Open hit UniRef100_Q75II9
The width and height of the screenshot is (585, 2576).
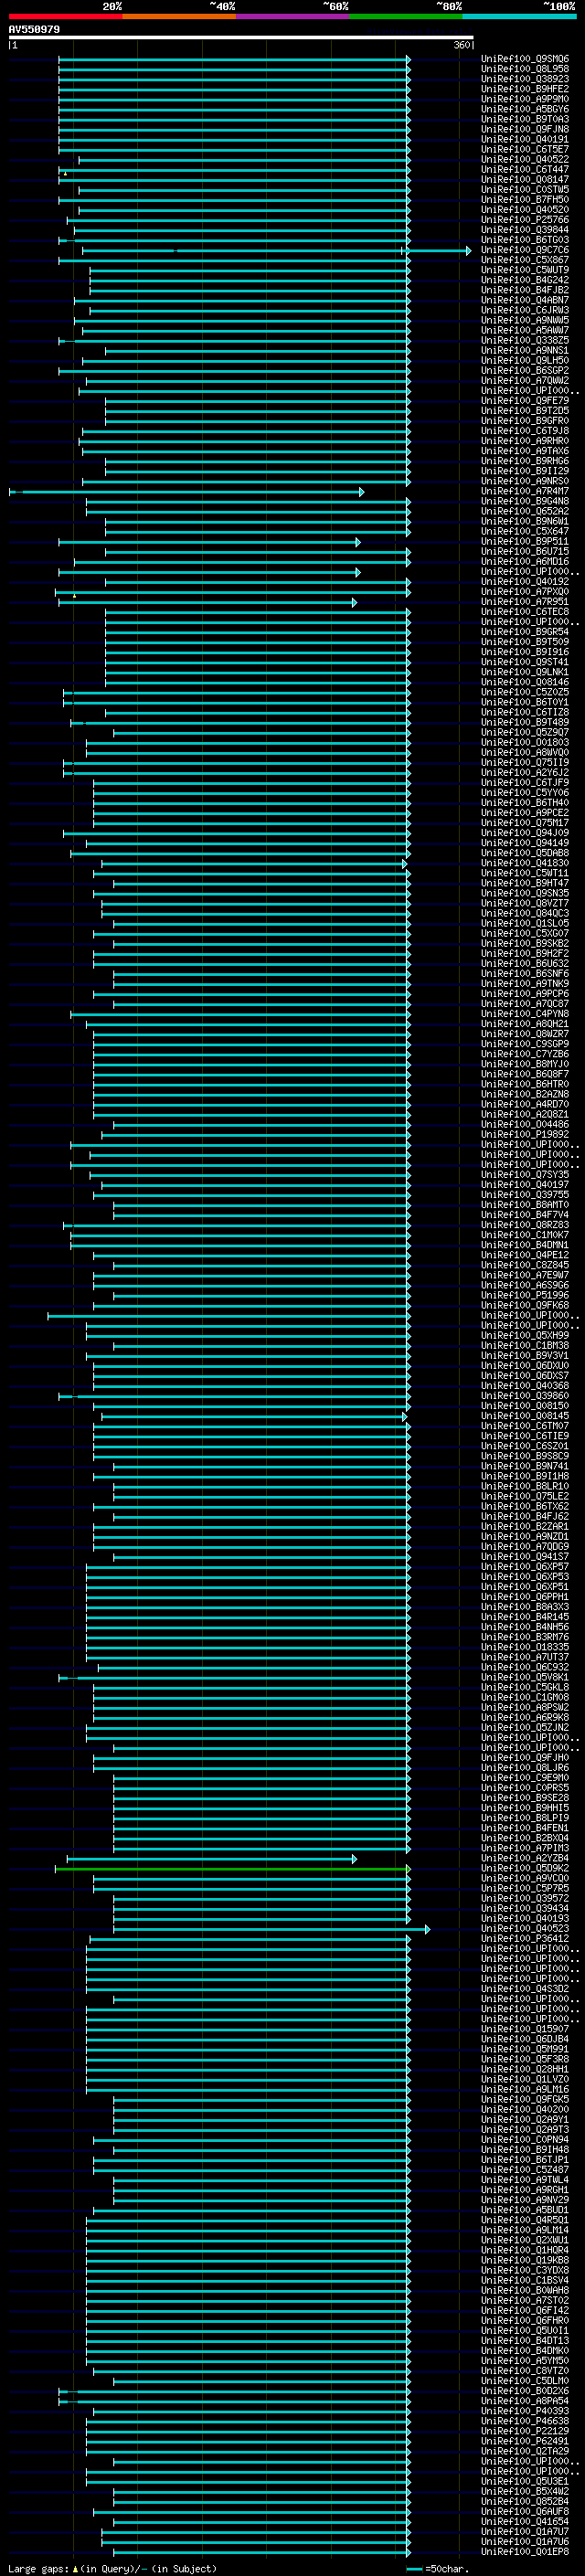coord(525,763)
